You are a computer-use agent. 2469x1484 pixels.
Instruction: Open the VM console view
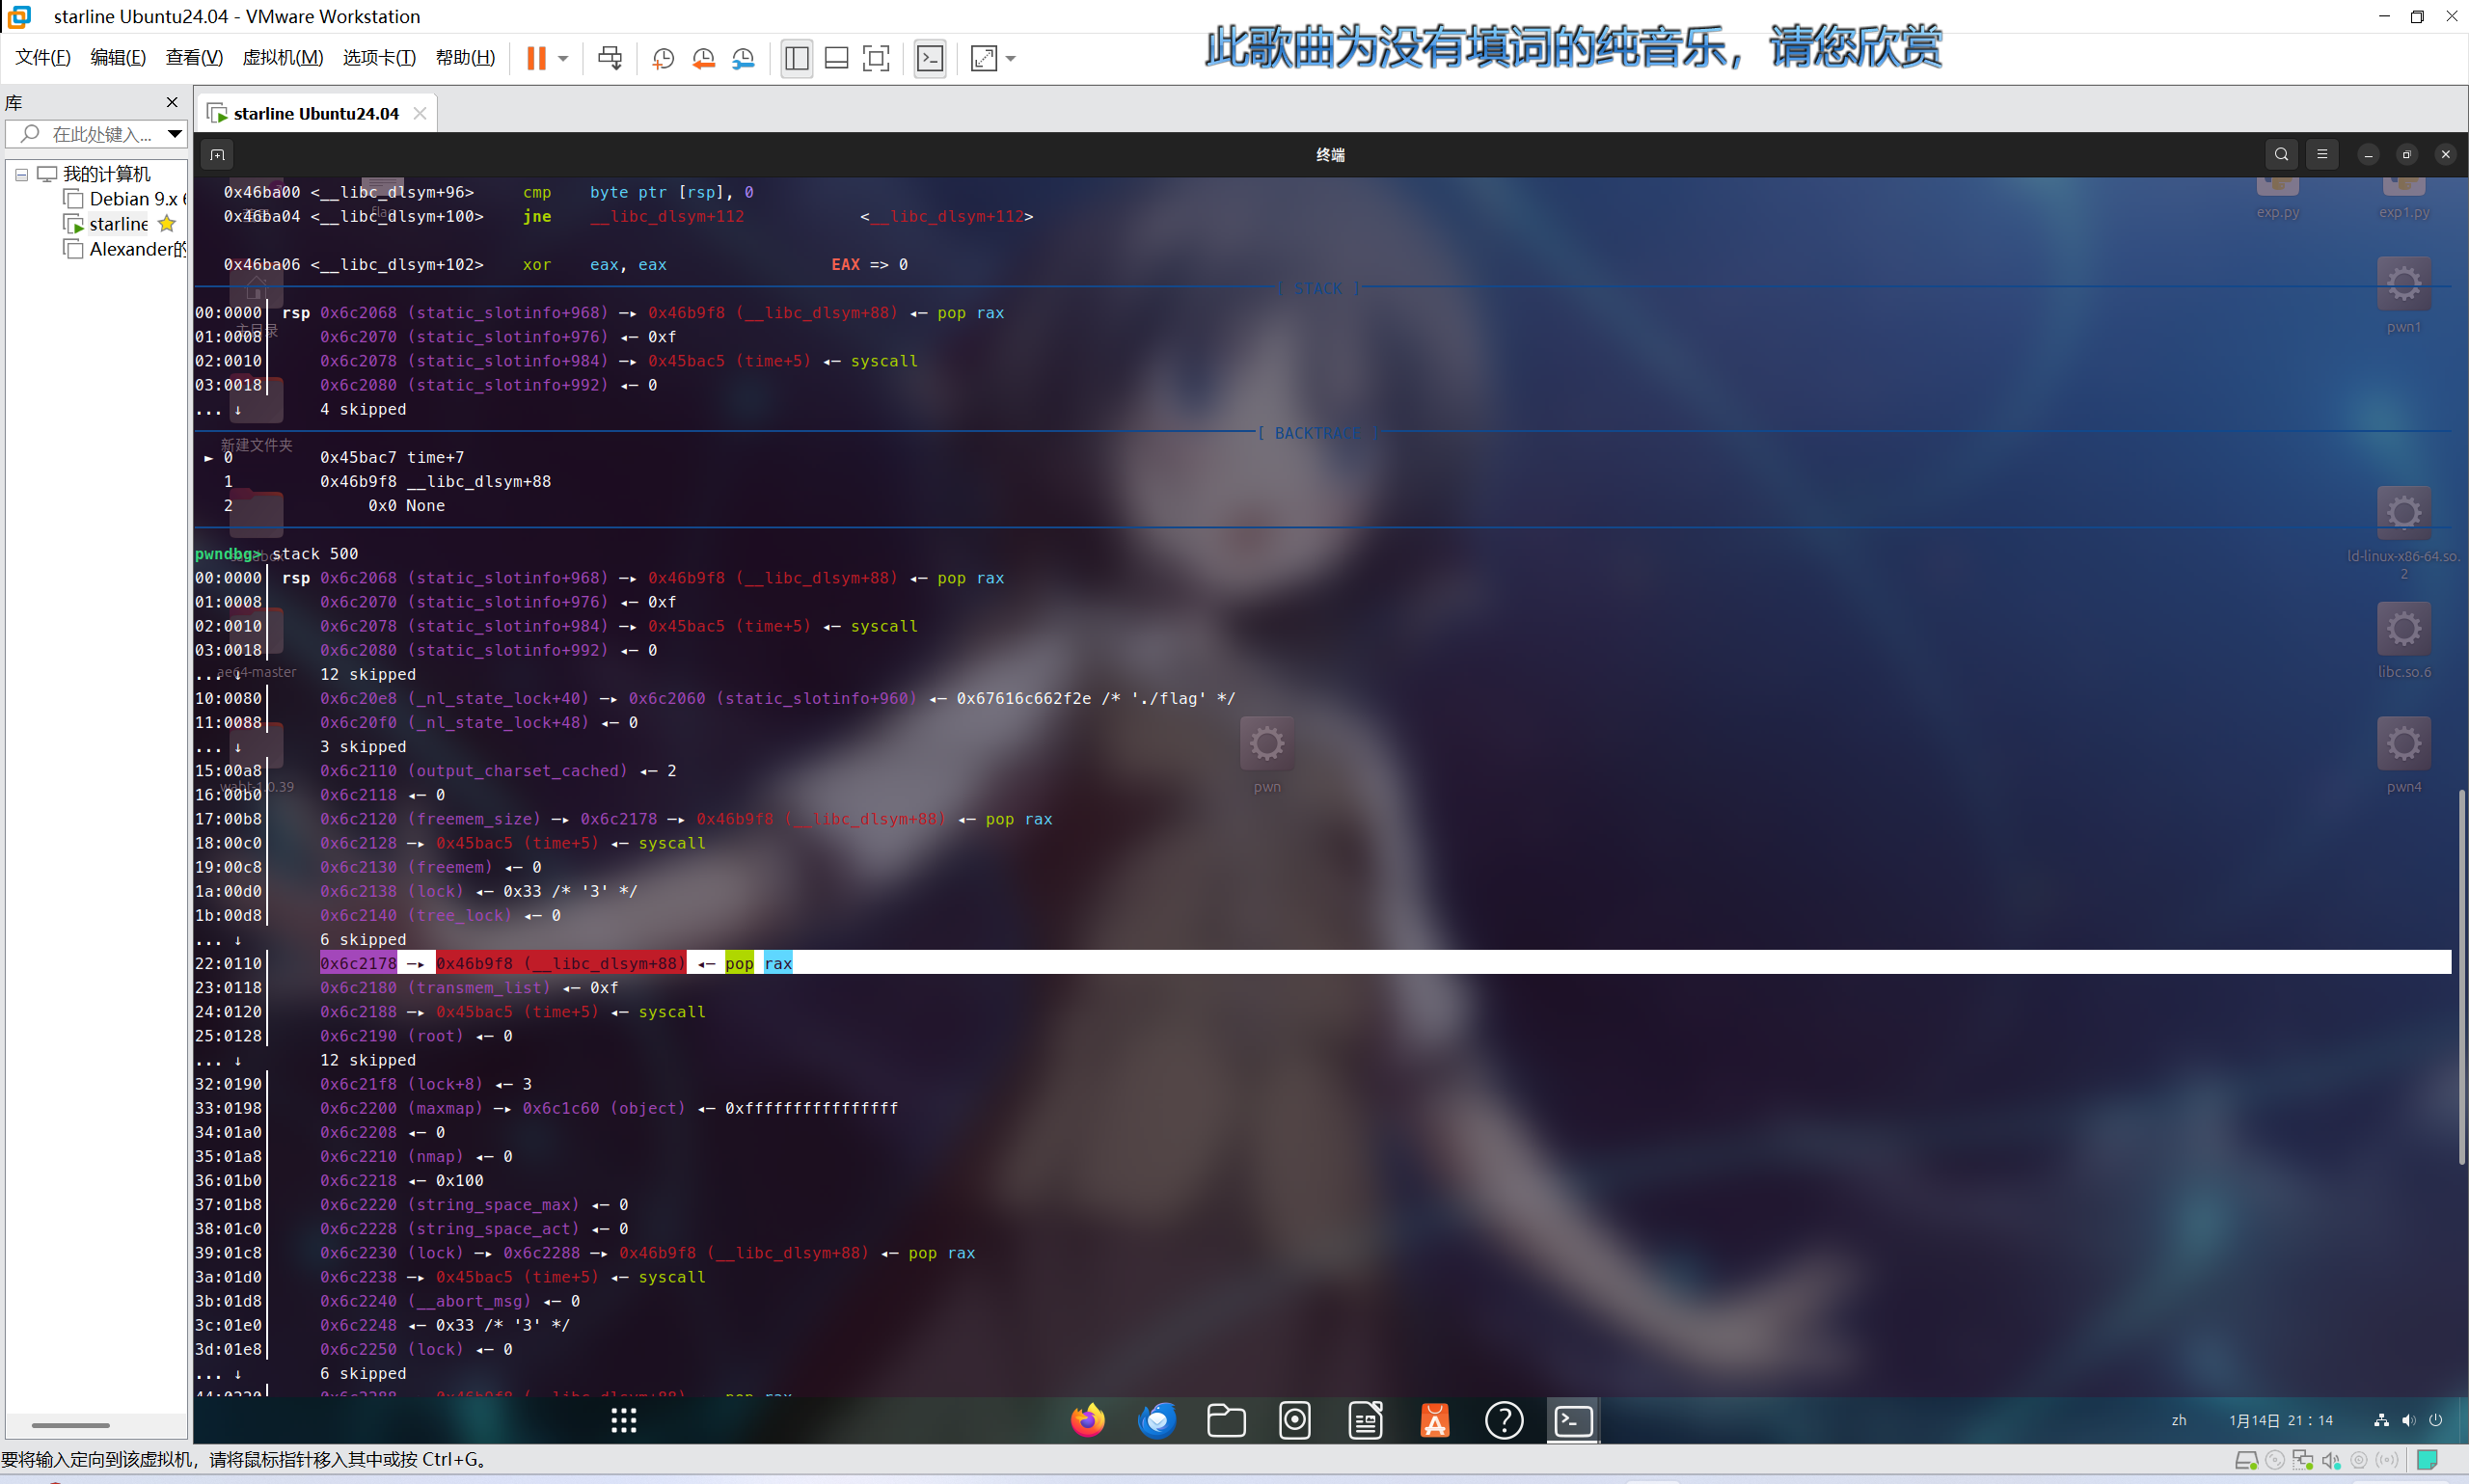930,58
